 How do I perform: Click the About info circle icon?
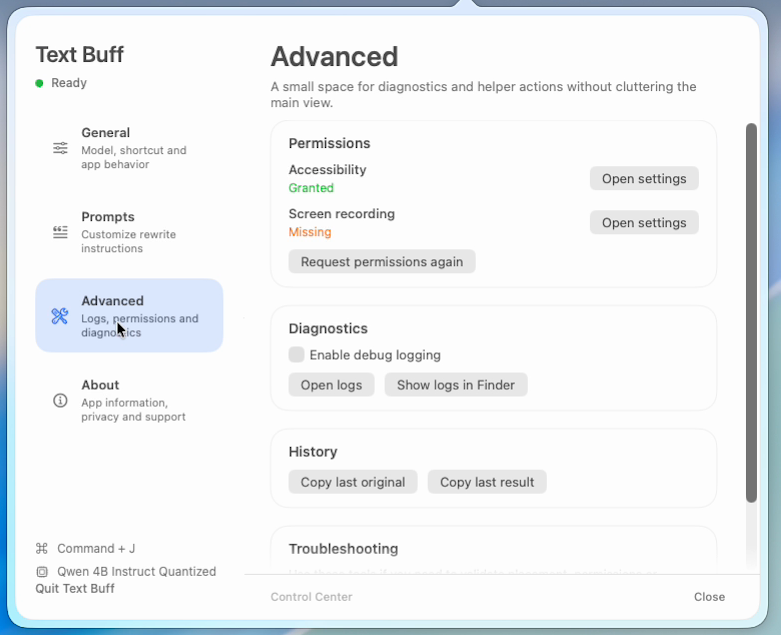60,400
